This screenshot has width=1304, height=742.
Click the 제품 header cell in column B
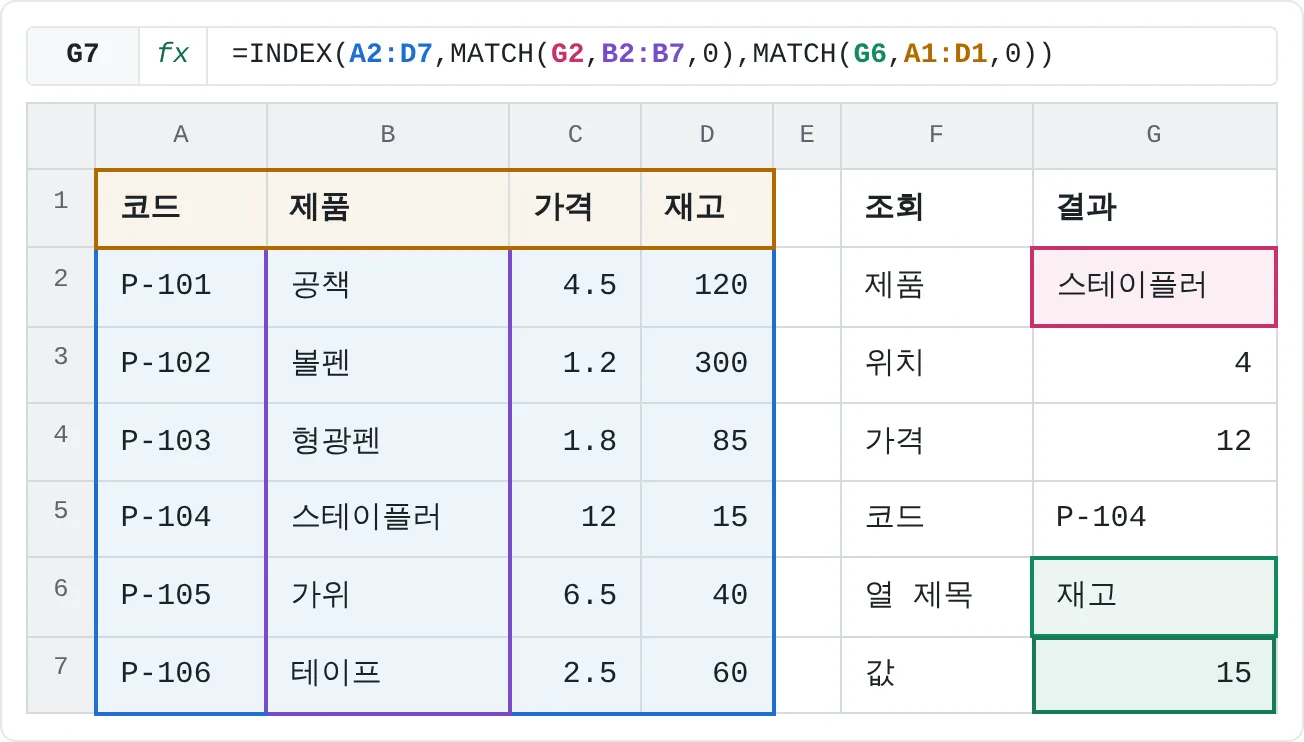(x=388, y=208)
